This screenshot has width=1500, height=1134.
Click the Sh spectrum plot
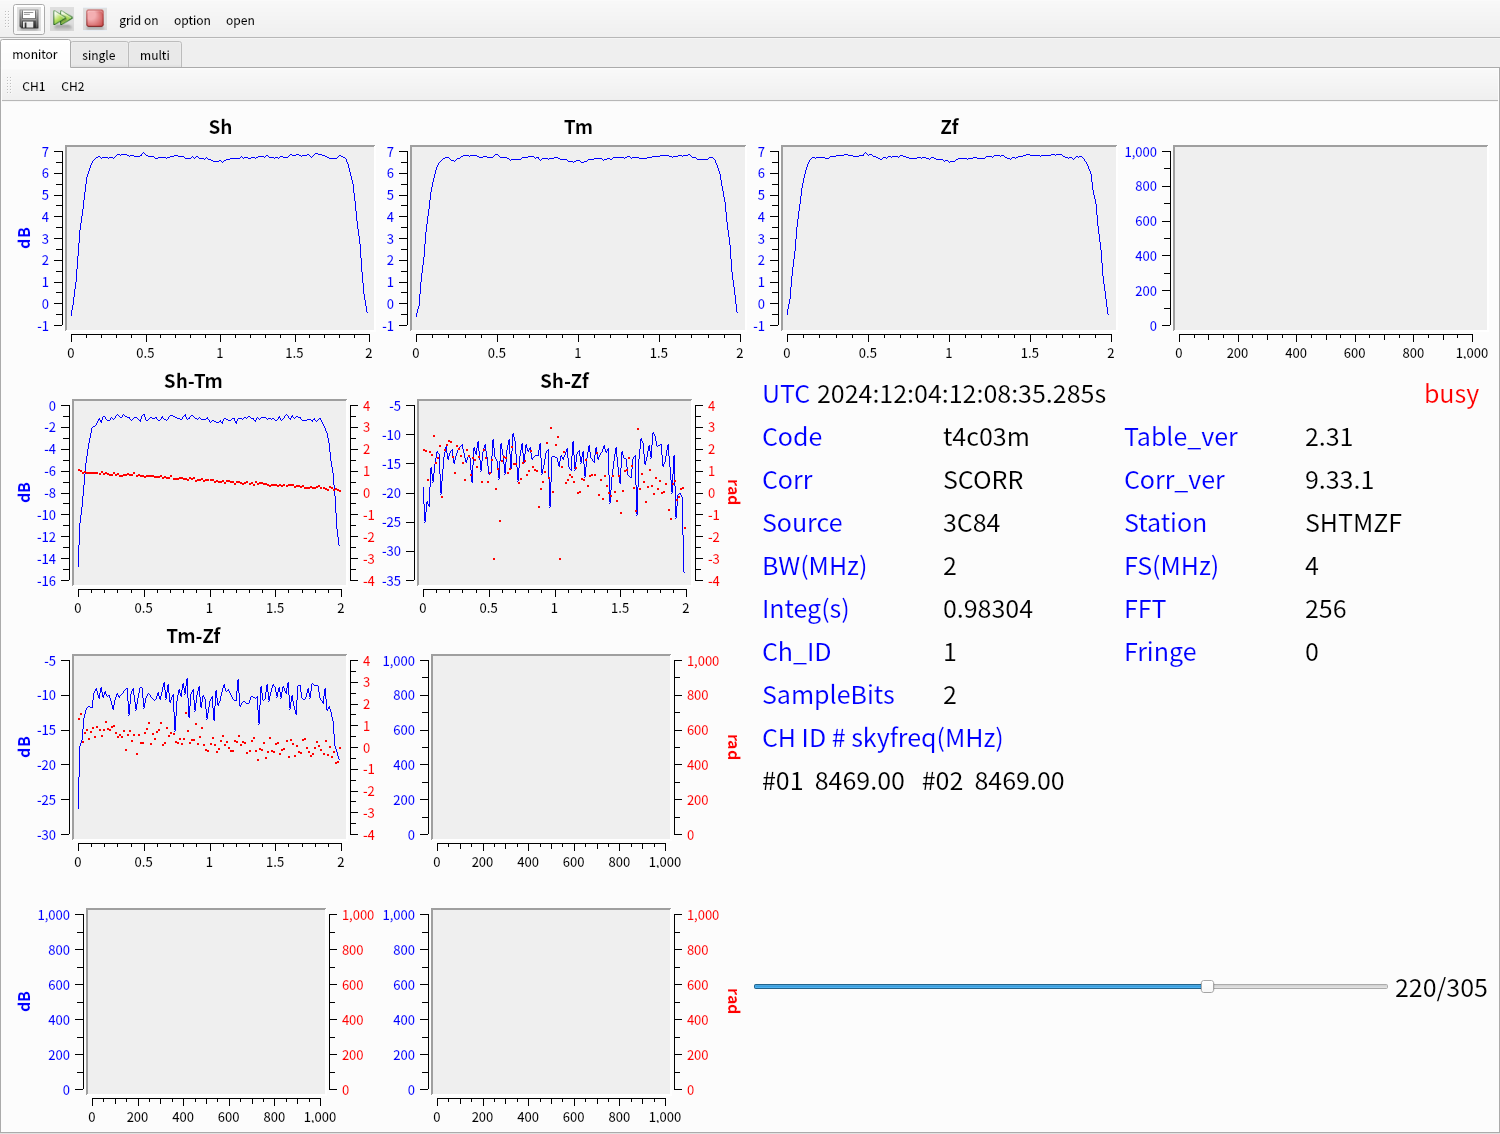click(219, 238)
